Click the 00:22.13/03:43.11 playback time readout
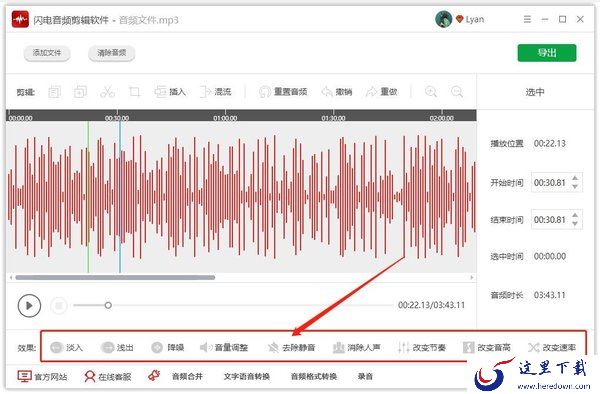This screenshot has width=600, height=394. coord(431,305)
